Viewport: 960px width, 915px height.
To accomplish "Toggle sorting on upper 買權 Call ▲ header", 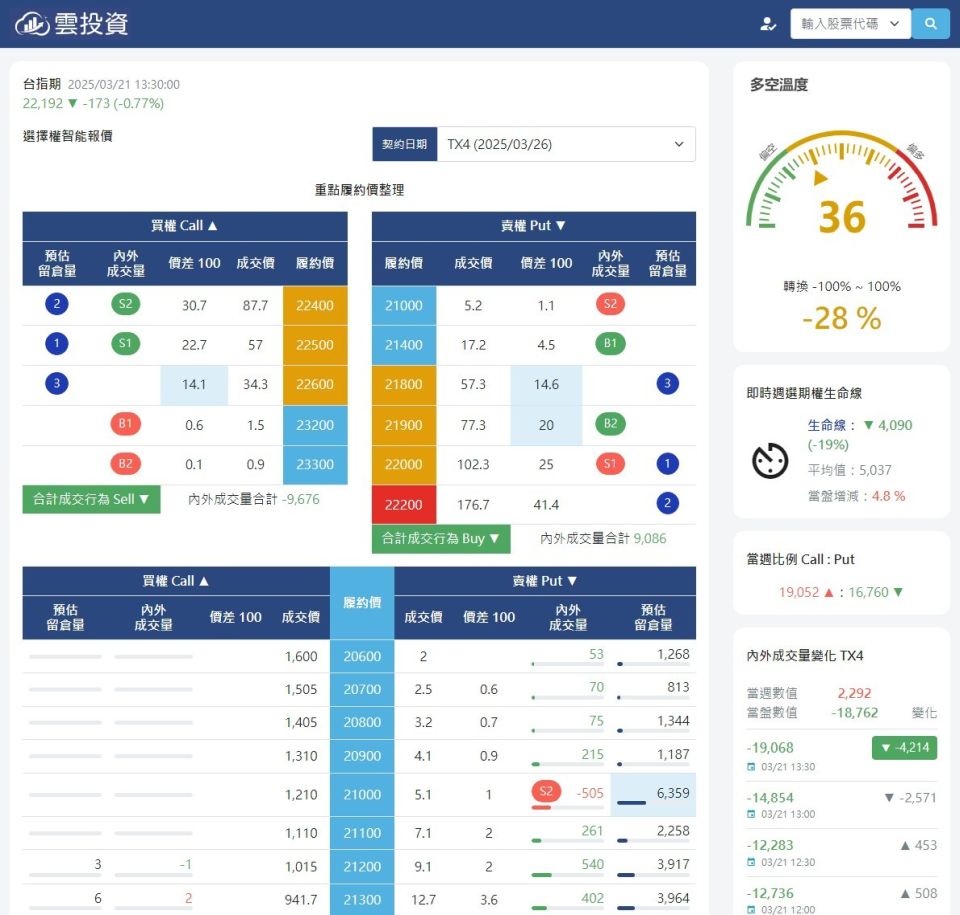I will (185, 226).
